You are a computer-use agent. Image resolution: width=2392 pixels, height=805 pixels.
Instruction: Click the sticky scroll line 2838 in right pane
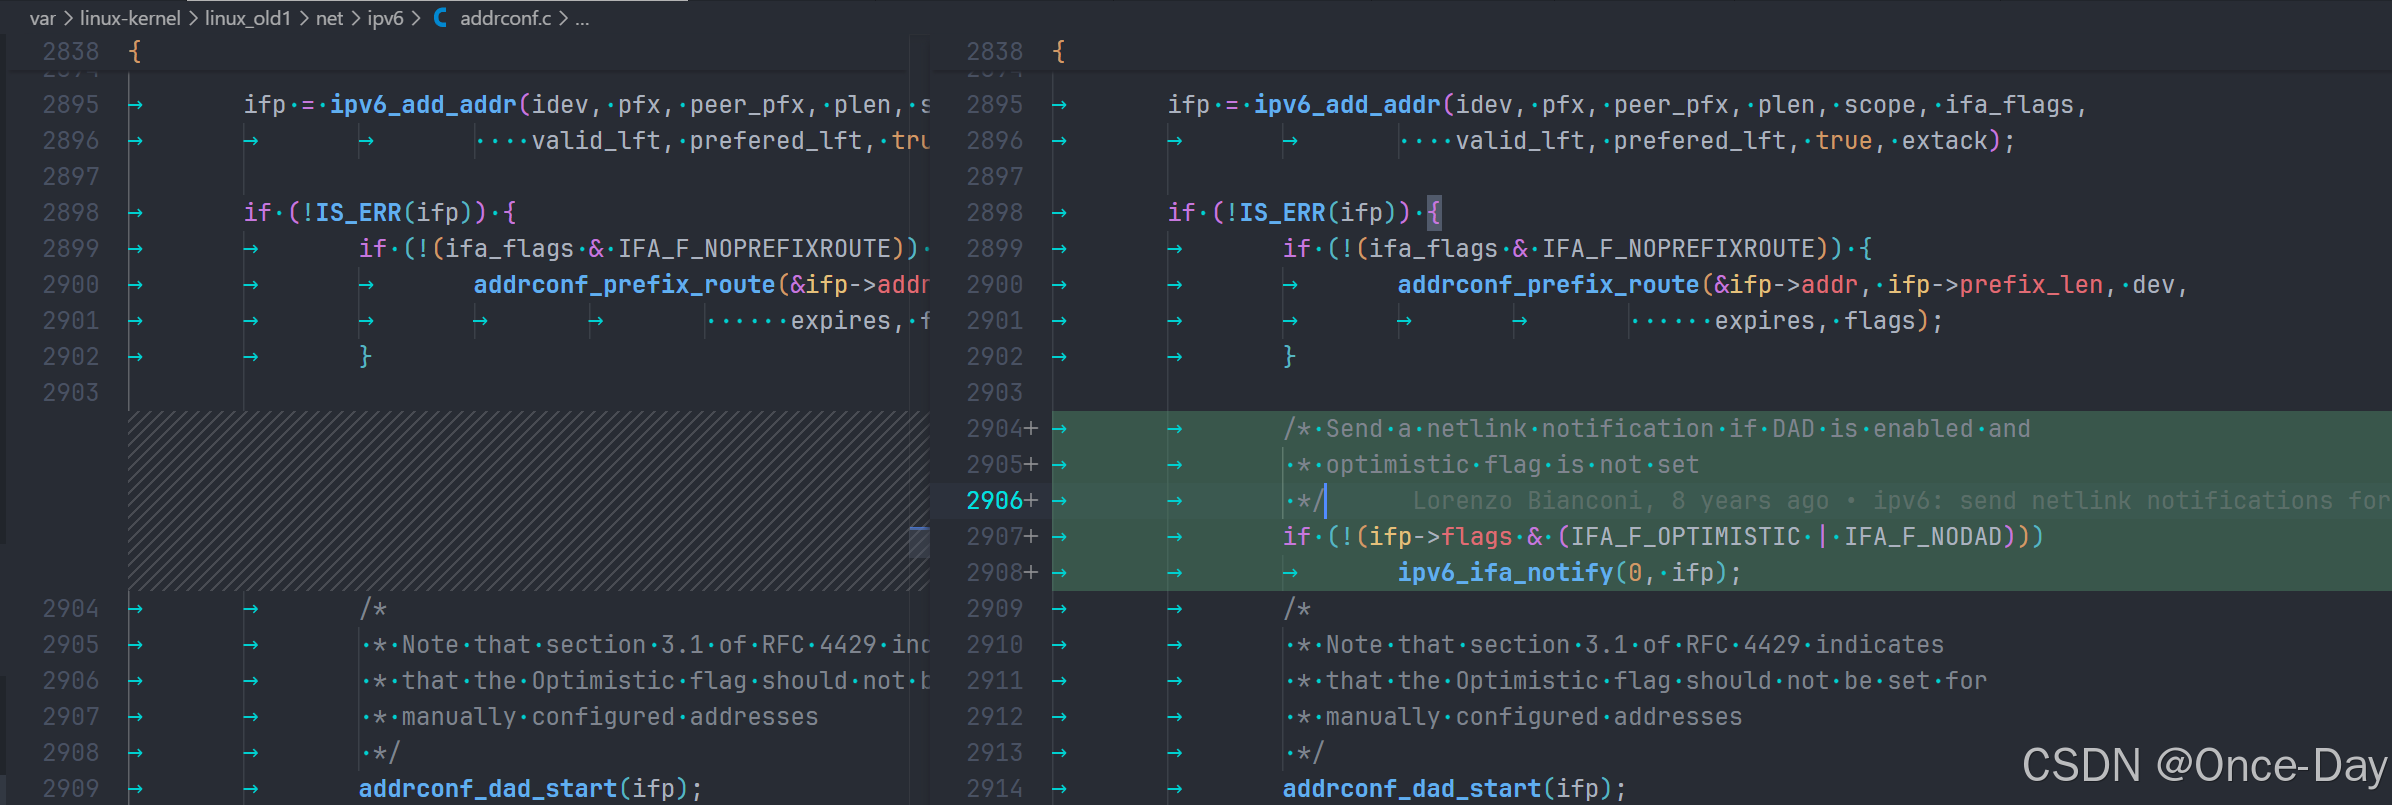point(1660,52)
